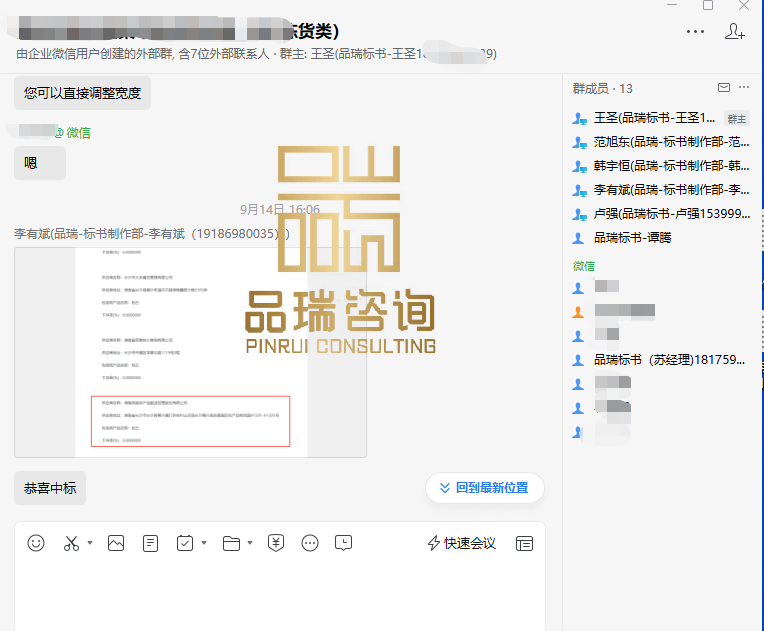The width and height of the screenshot is (764, 631).
Task: Open the three-dot menu in 群成员 panel
Action: click(745, 88)
